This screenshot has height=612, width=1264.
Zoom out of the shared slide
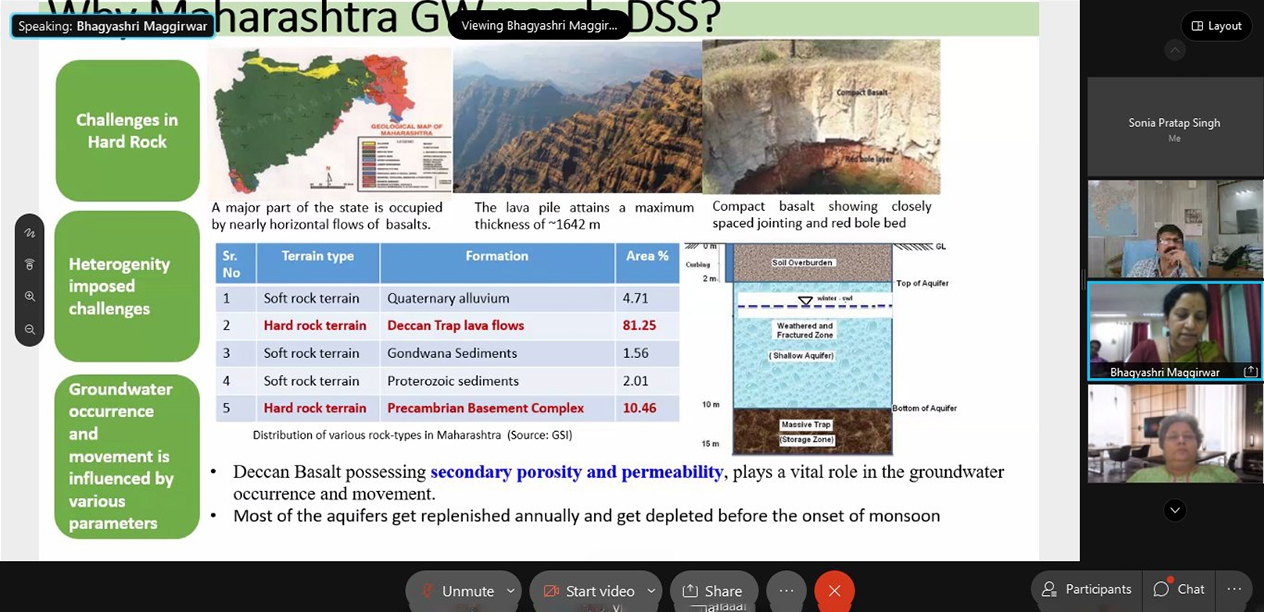(30, 329)
